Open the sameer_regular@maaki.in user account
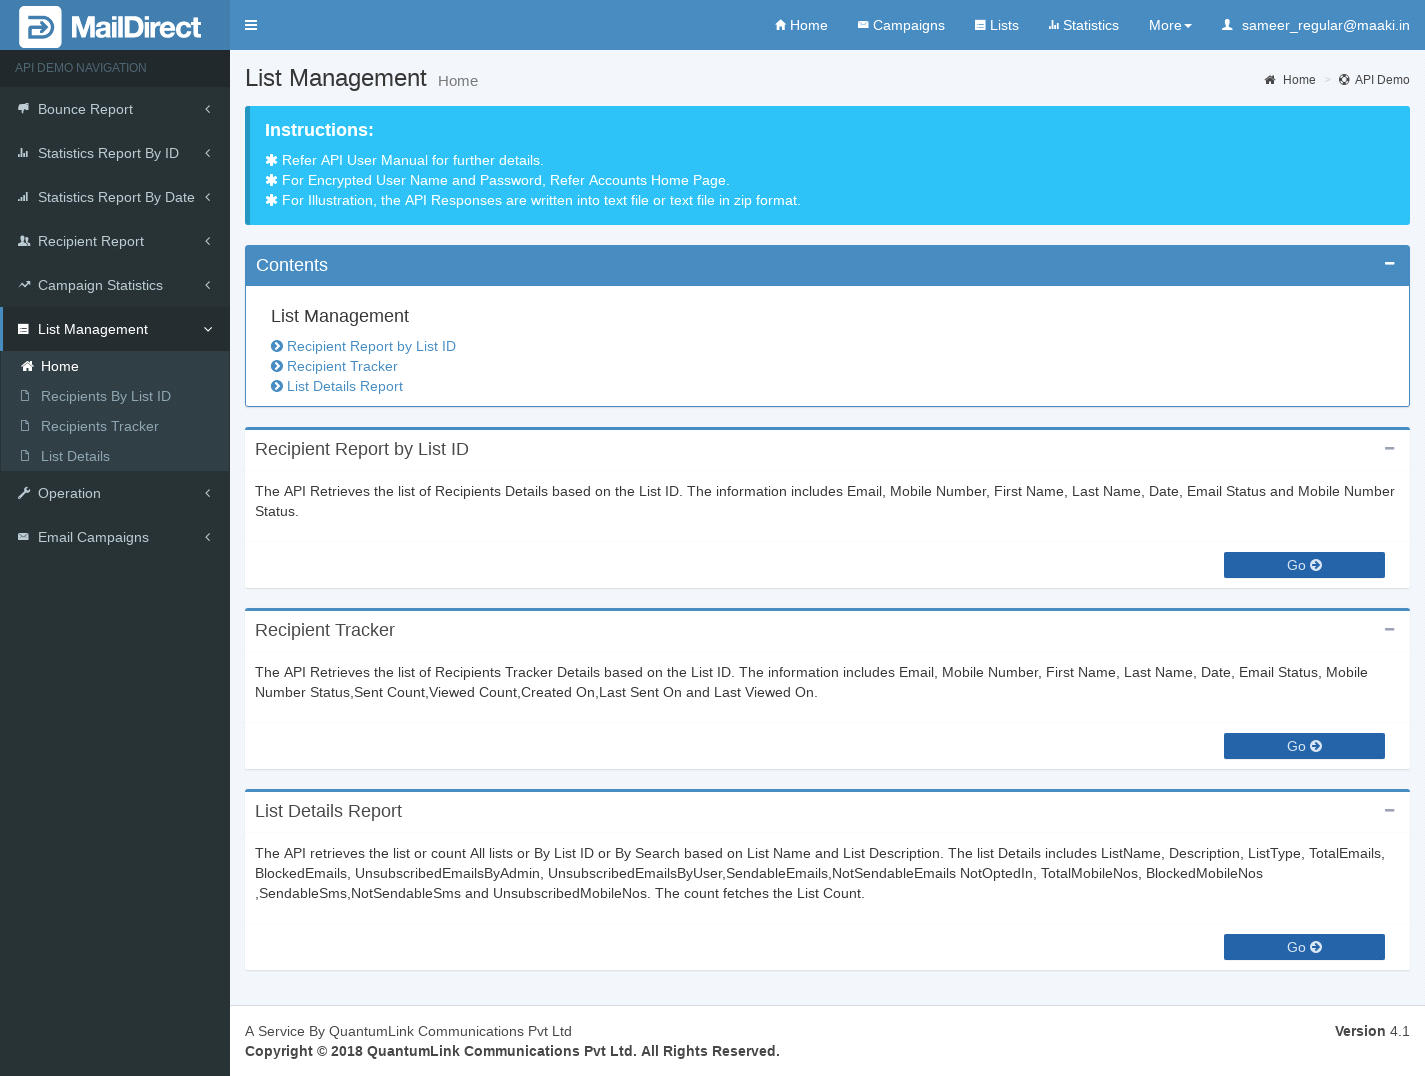The image size is (1425, 1076). [x=1315, y=25]
